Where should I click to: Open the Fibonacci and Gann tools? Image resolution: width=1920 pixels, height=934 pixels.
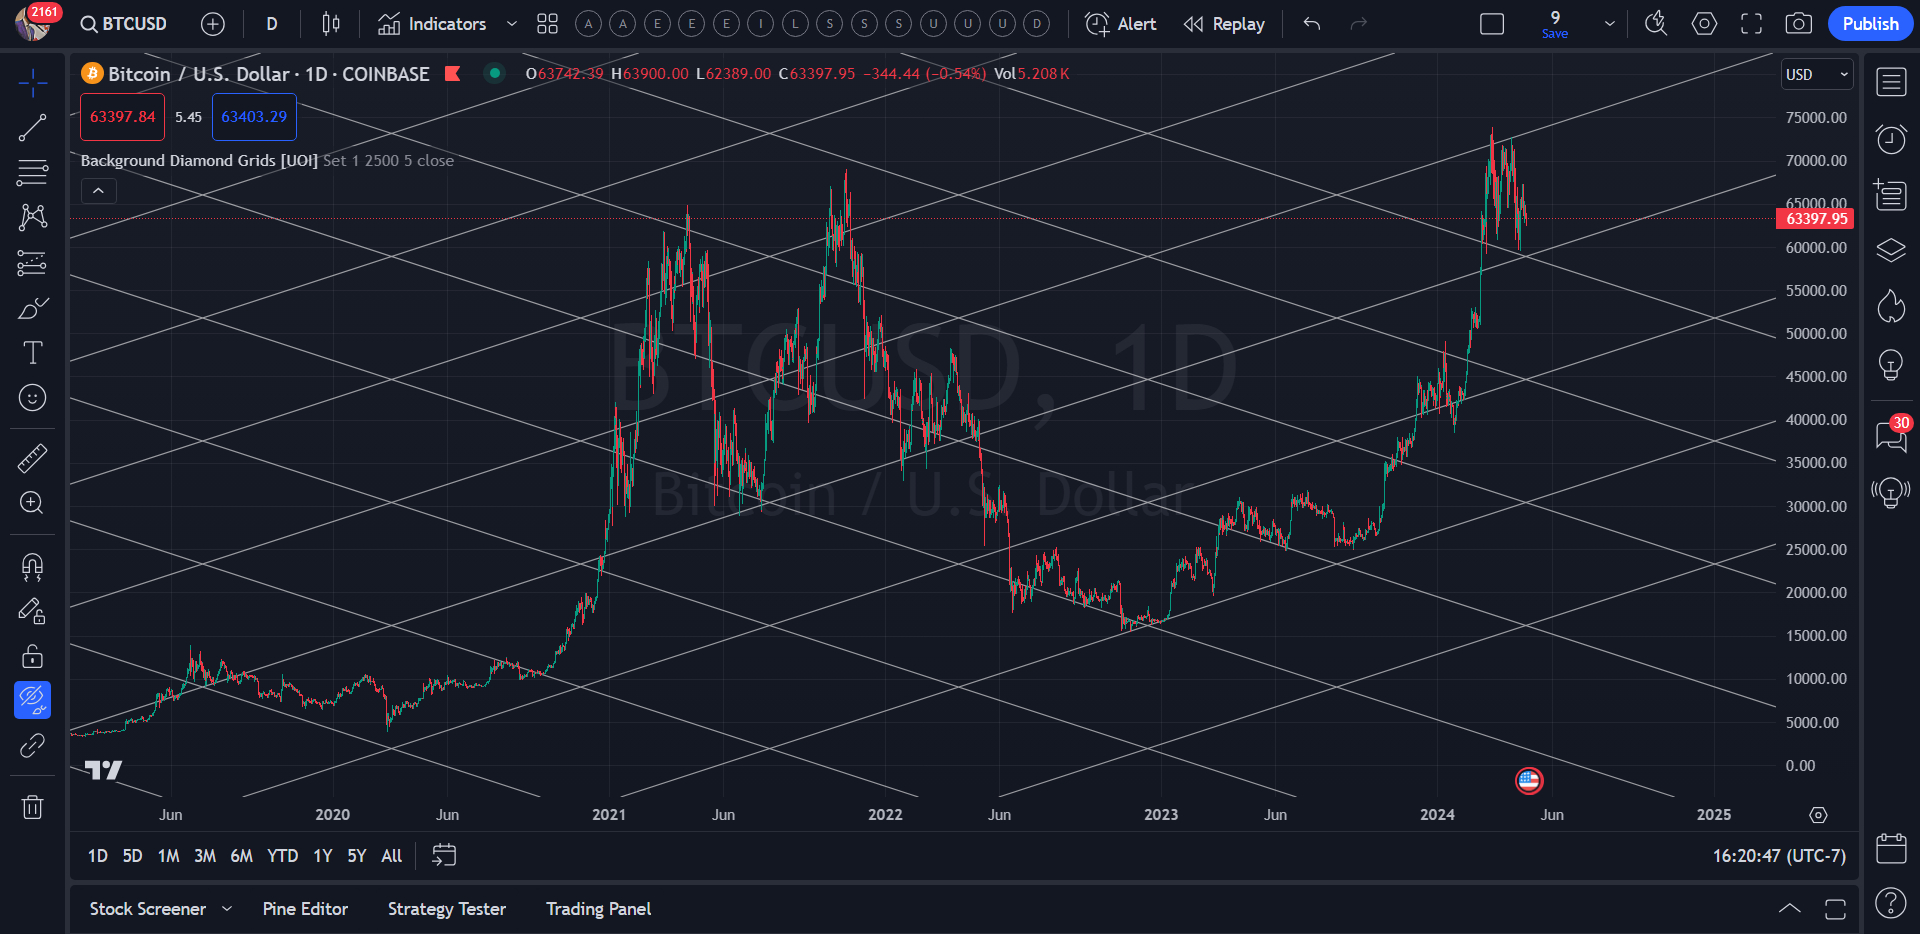pyautogui.click(x=32, y=173)
